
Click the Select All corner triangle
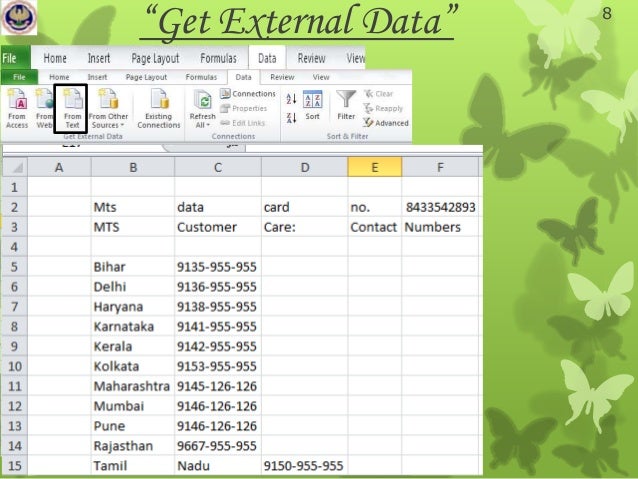coord(15,167)
